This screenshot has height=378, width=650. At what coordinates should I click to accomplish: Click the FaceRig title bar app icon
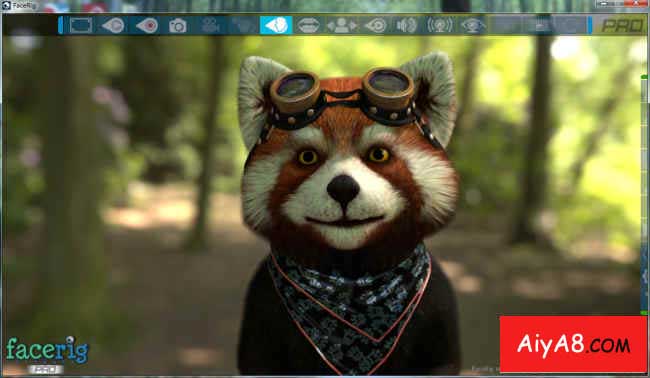point(5,5)
